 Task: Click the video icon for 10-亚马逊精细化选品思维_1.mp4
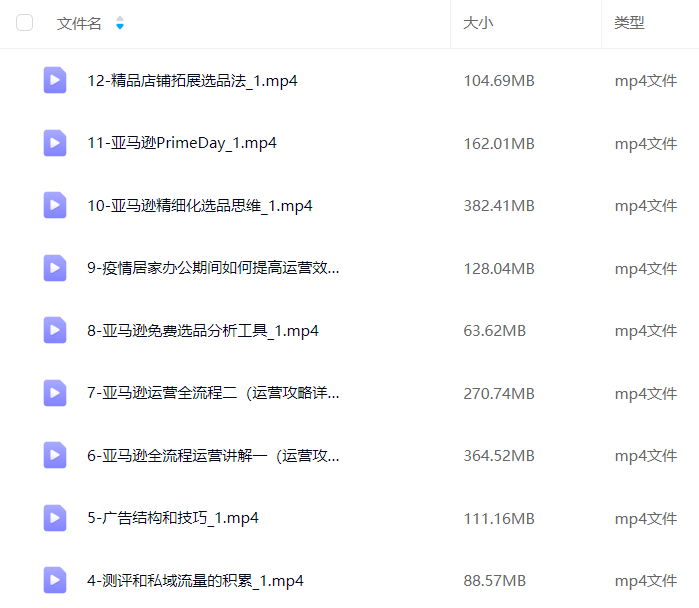(55, 205)
